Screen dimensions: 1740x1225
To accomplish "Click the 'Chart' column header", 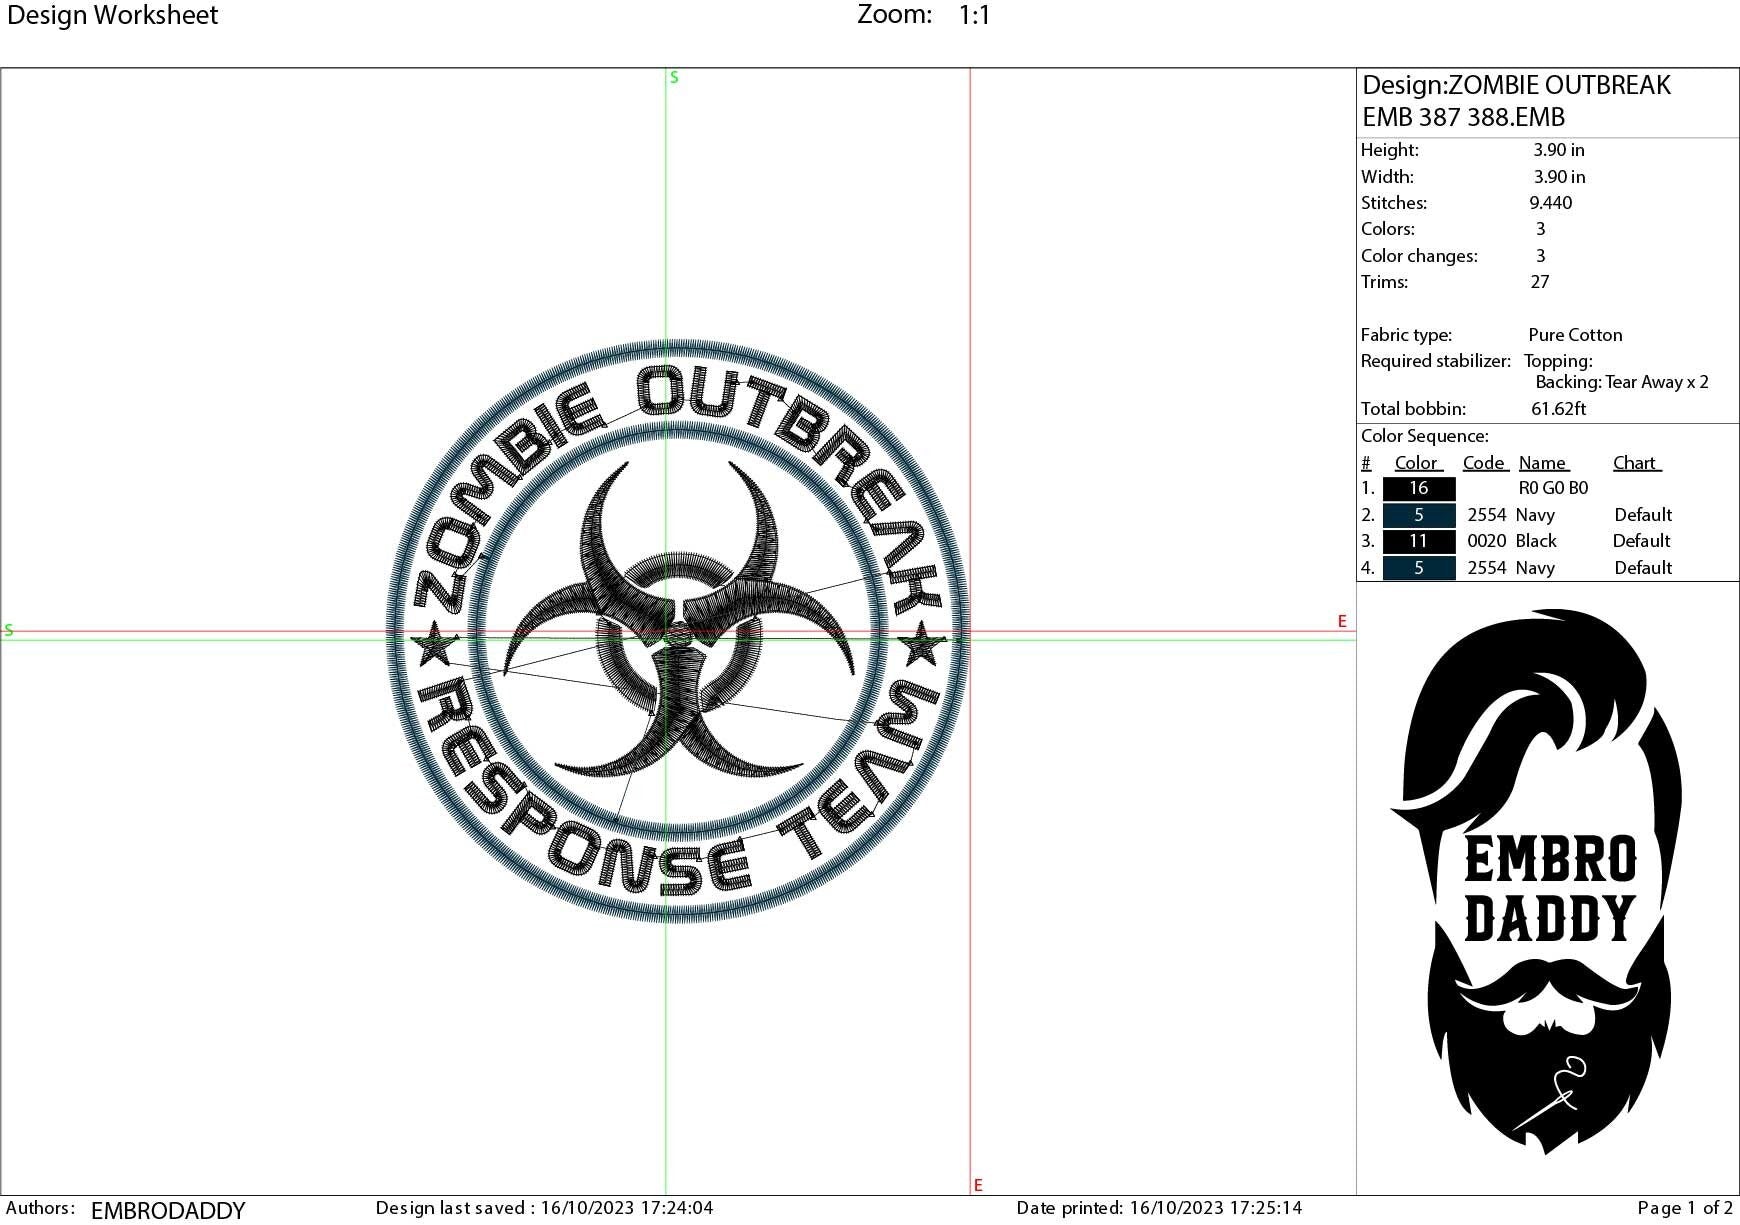I will coord(1637,463).
